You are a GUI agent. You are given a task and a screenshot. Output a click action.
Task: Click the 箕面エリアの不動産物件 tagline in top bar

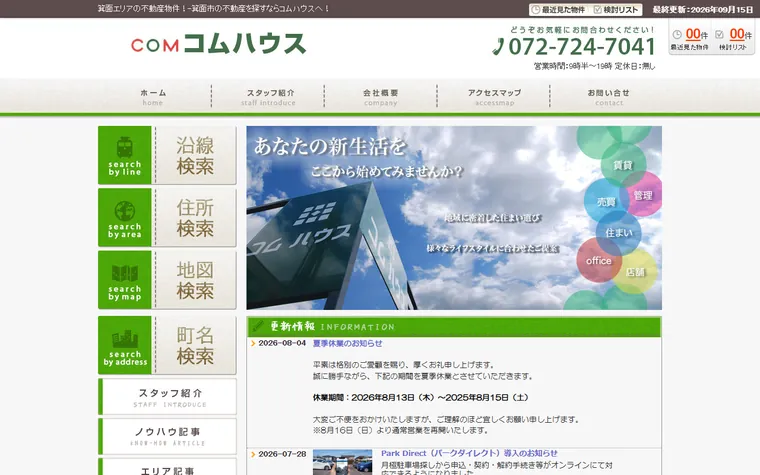(214, 9)
